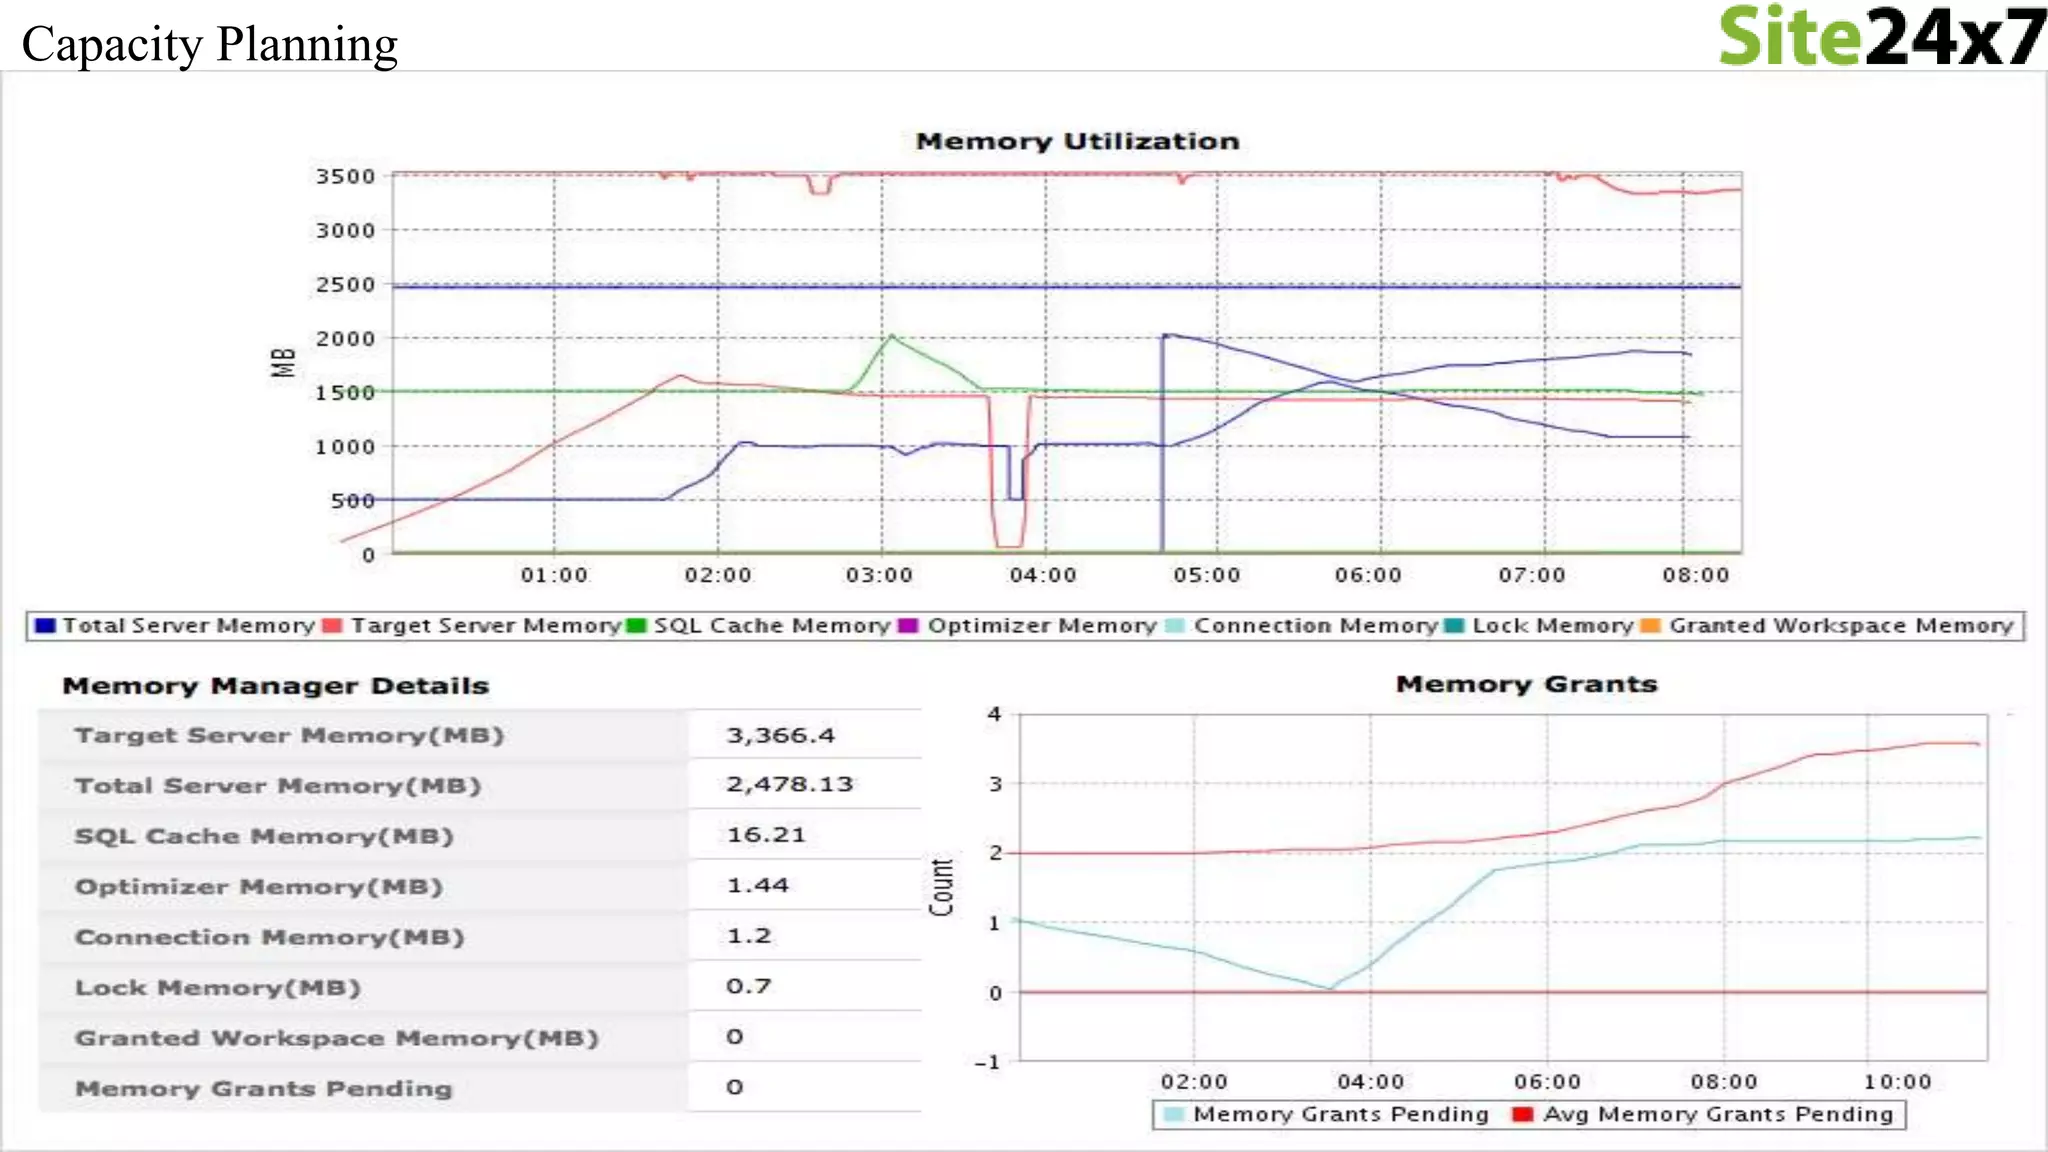Select the Target Server Memory legend label

486,626
